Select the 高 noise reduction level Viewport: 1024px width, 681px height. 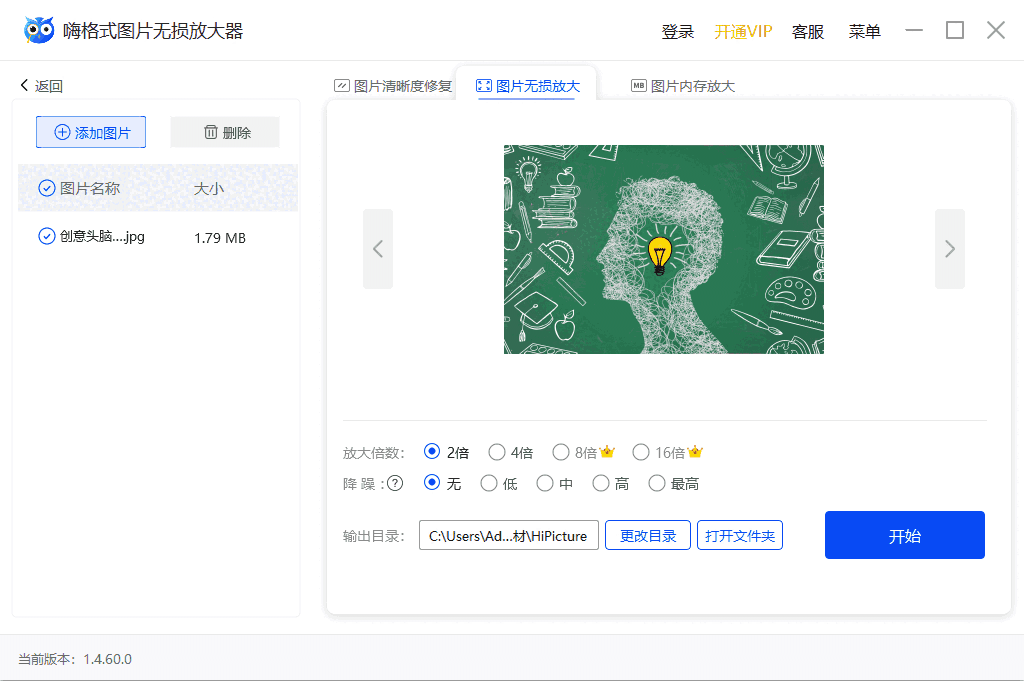600,483
